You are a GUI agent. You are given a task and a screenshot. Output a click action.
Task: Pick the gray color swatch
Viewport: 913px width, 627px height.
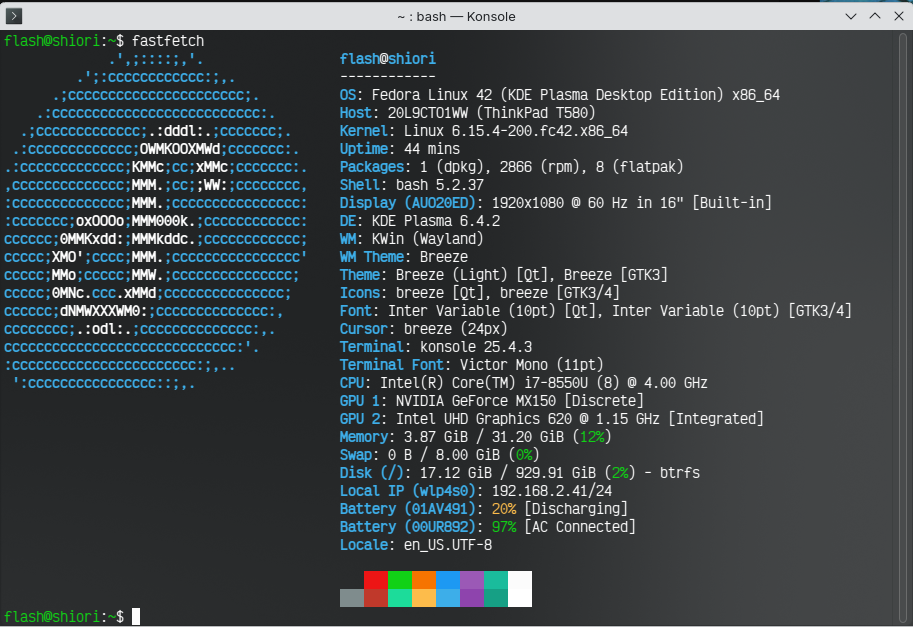(x=352, y=598)
